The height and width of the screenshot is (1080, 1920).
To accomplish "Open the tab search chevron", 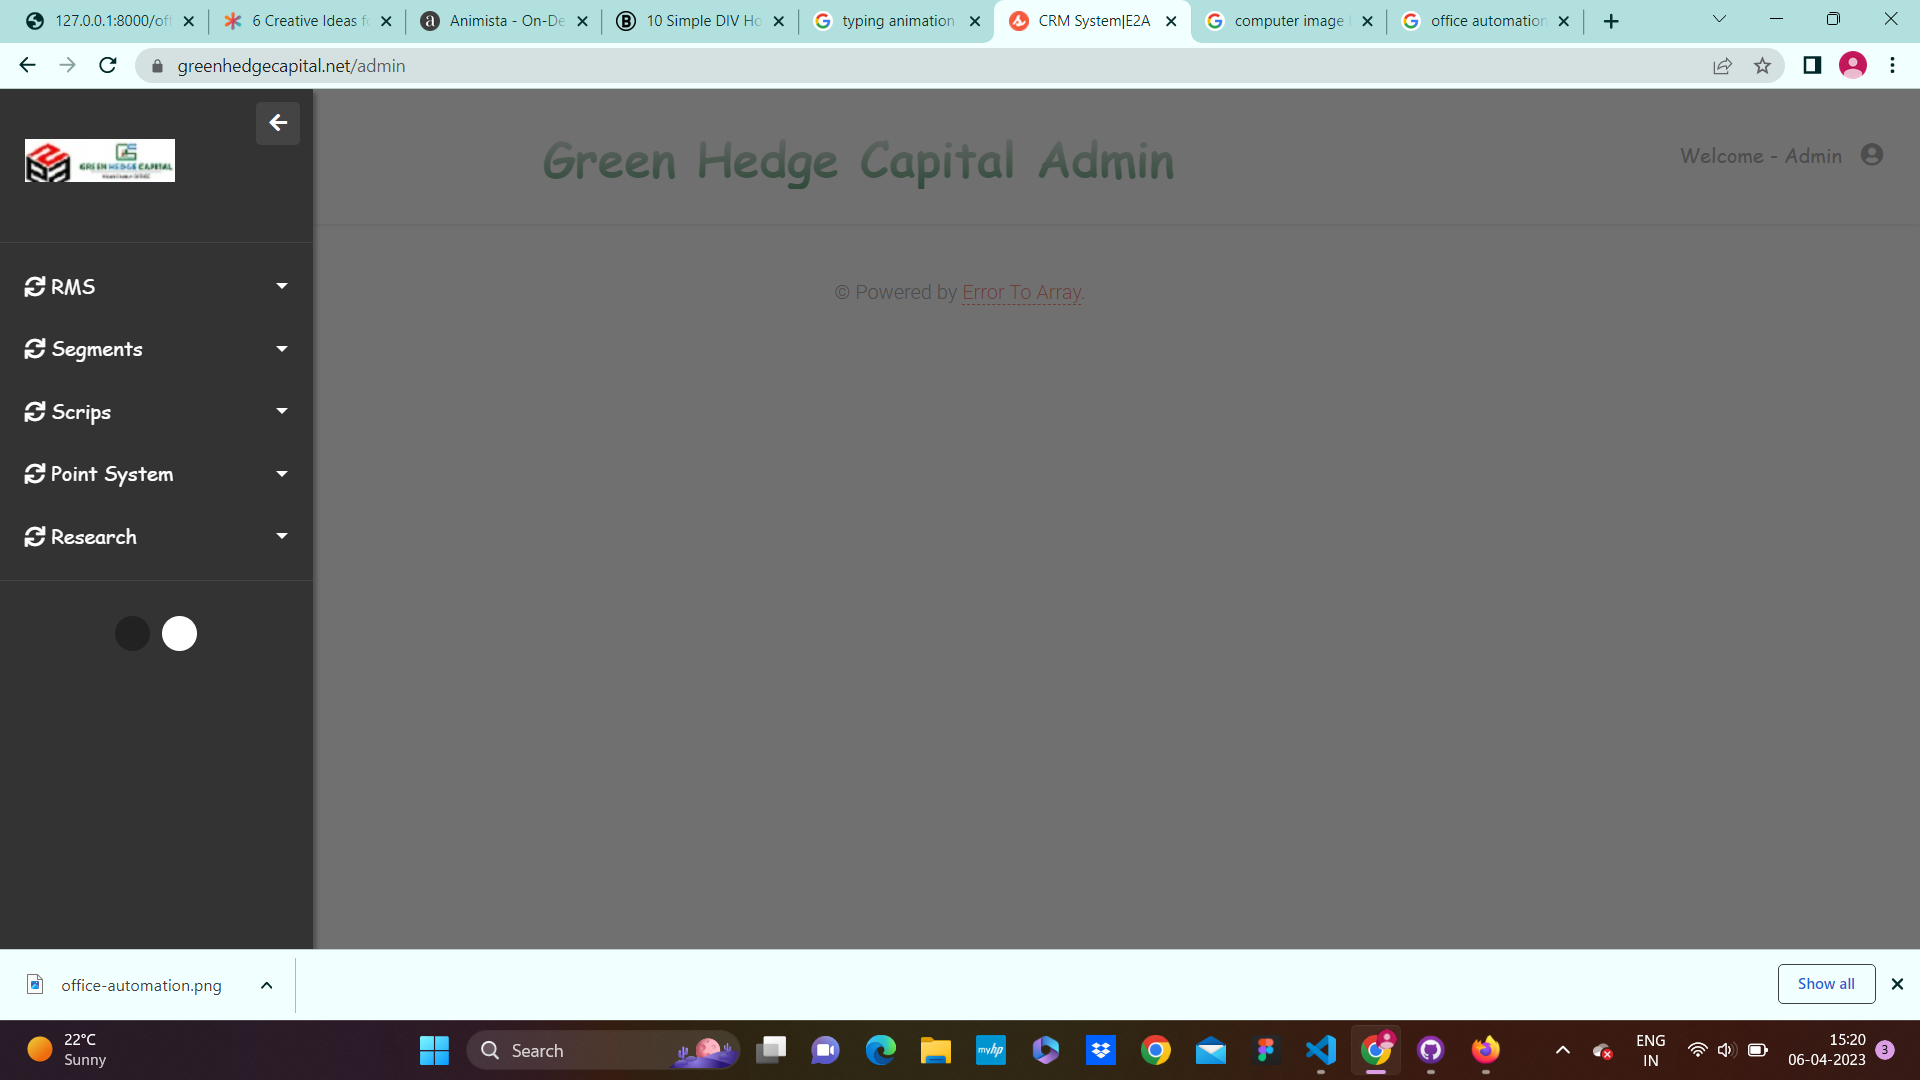I will 1719,19.
